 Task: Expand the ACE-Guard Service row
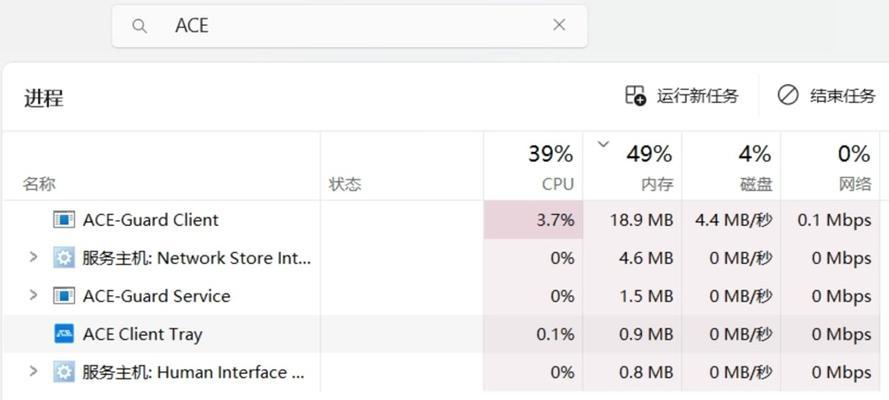coord(33,295)
